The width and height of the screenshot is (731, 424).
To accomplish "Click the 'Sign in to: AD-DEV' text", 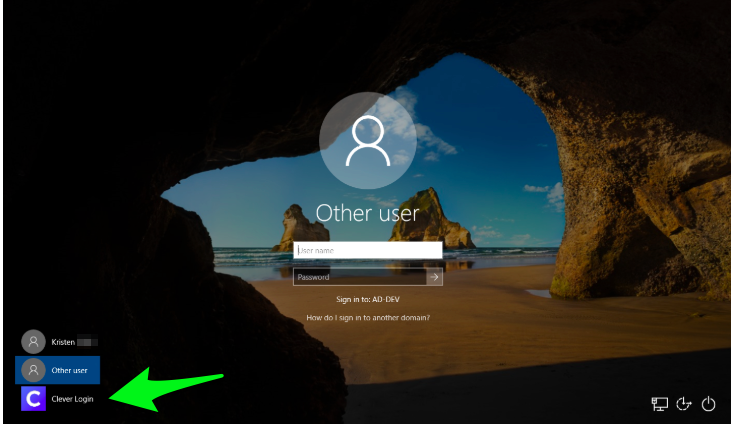I will [x=368, y=299].
